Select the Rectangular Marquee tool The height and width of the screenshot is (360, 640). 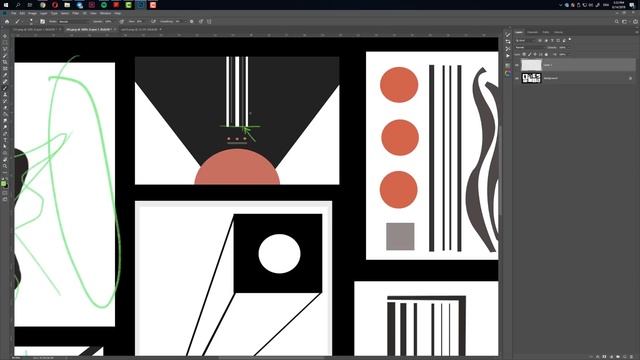click(x=5, y=42)
